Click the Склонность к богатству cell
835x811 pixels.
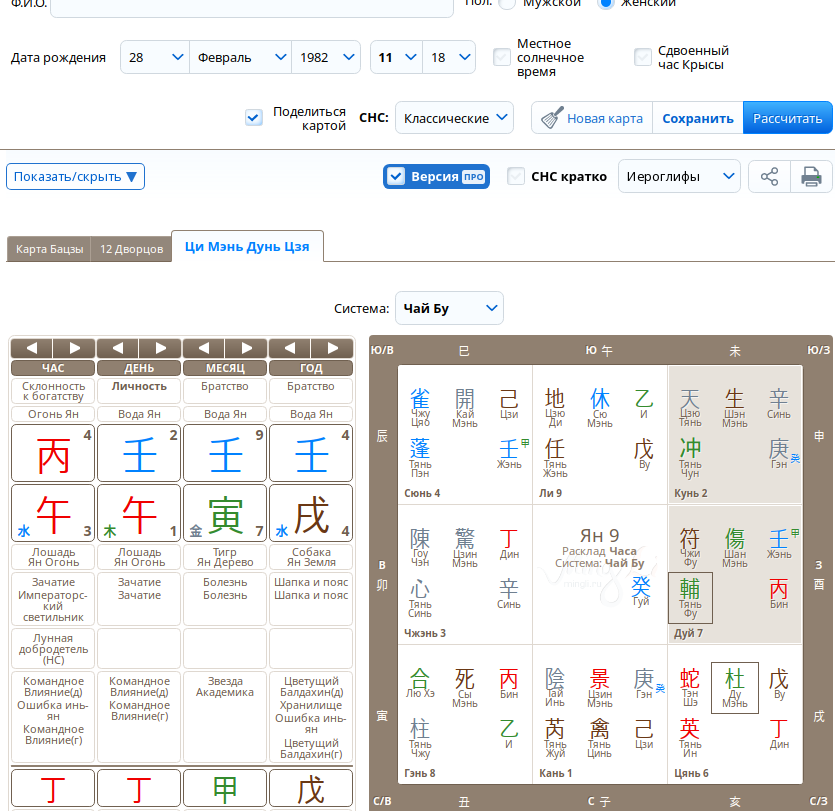(x=53, y=391)
